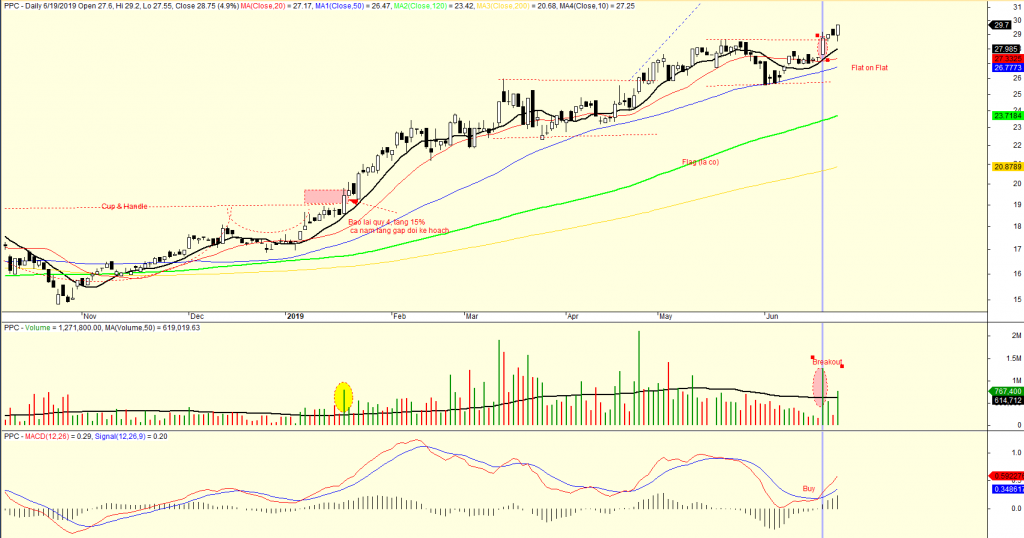Click the 2019 year marker on time axis
1024x538 pixels.
coord(294,317)
